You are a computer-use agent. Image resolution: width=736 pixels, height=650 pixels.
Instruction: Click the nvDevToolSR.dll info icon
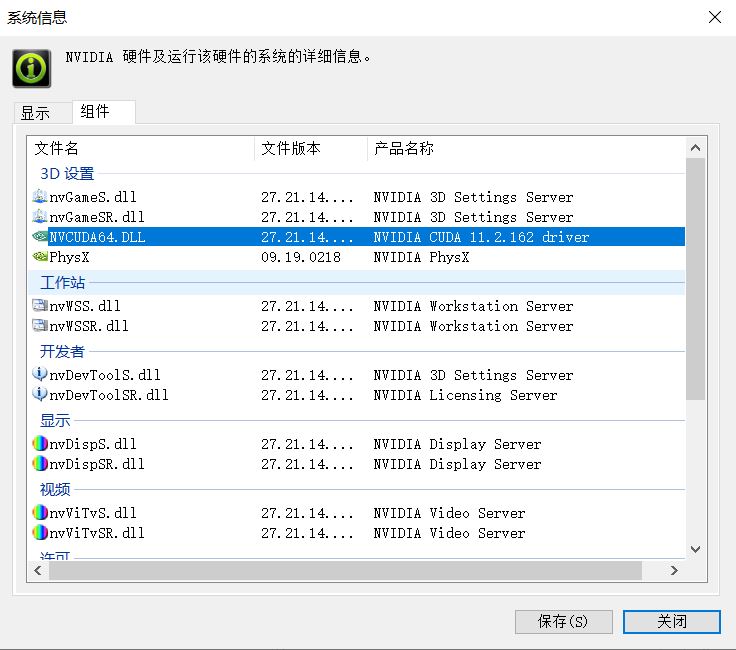click(x=40, y=394)
